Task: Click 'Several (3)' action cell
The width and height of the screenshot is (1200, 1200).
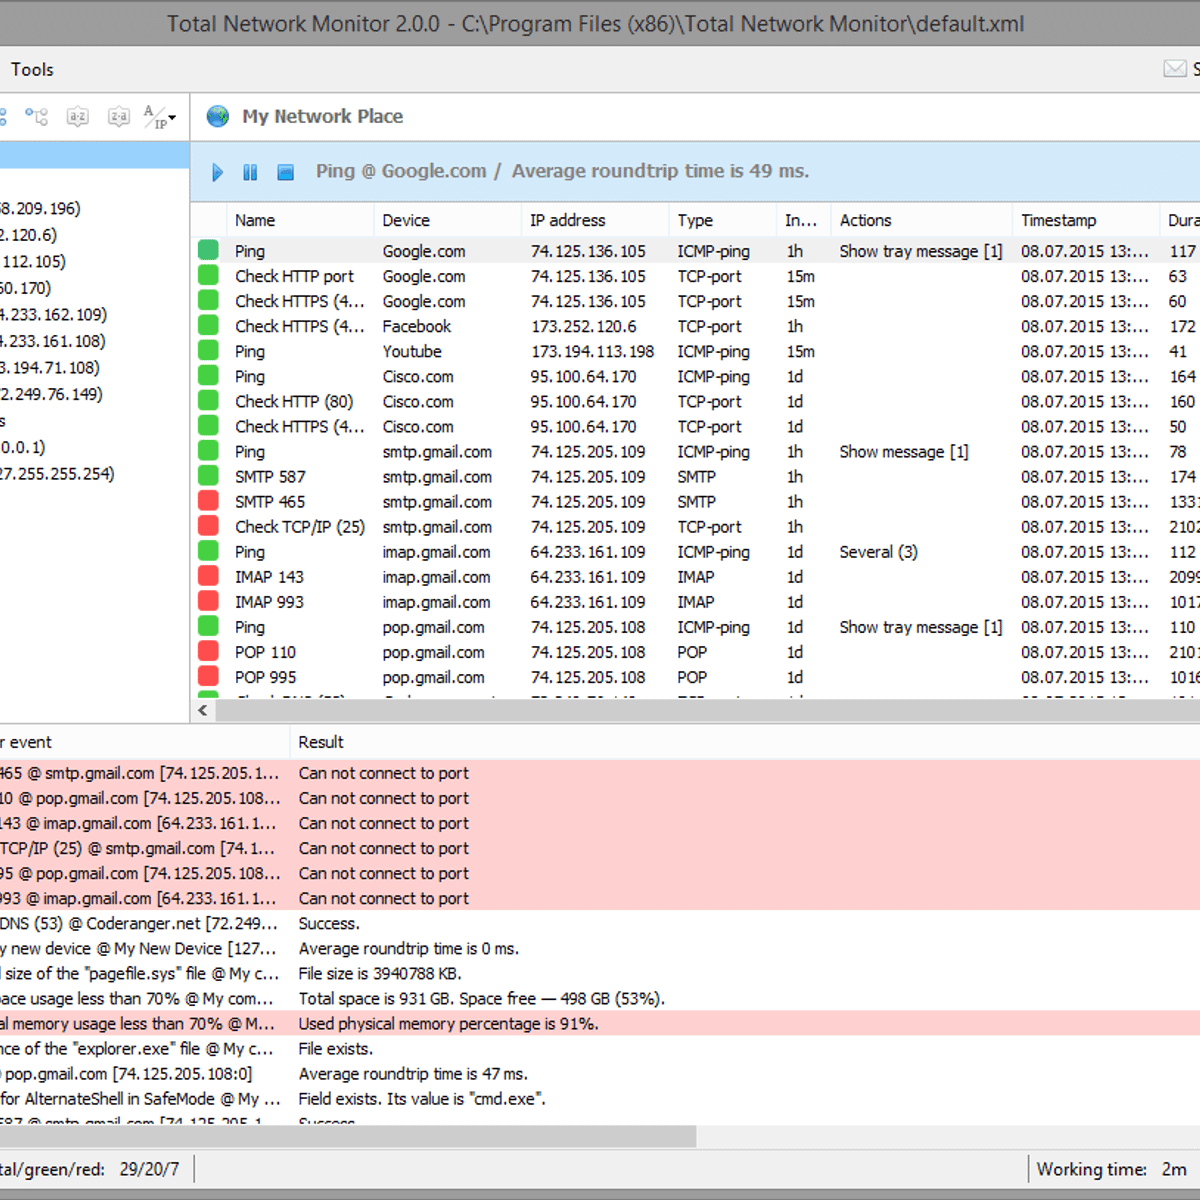Action: (878, 552)
